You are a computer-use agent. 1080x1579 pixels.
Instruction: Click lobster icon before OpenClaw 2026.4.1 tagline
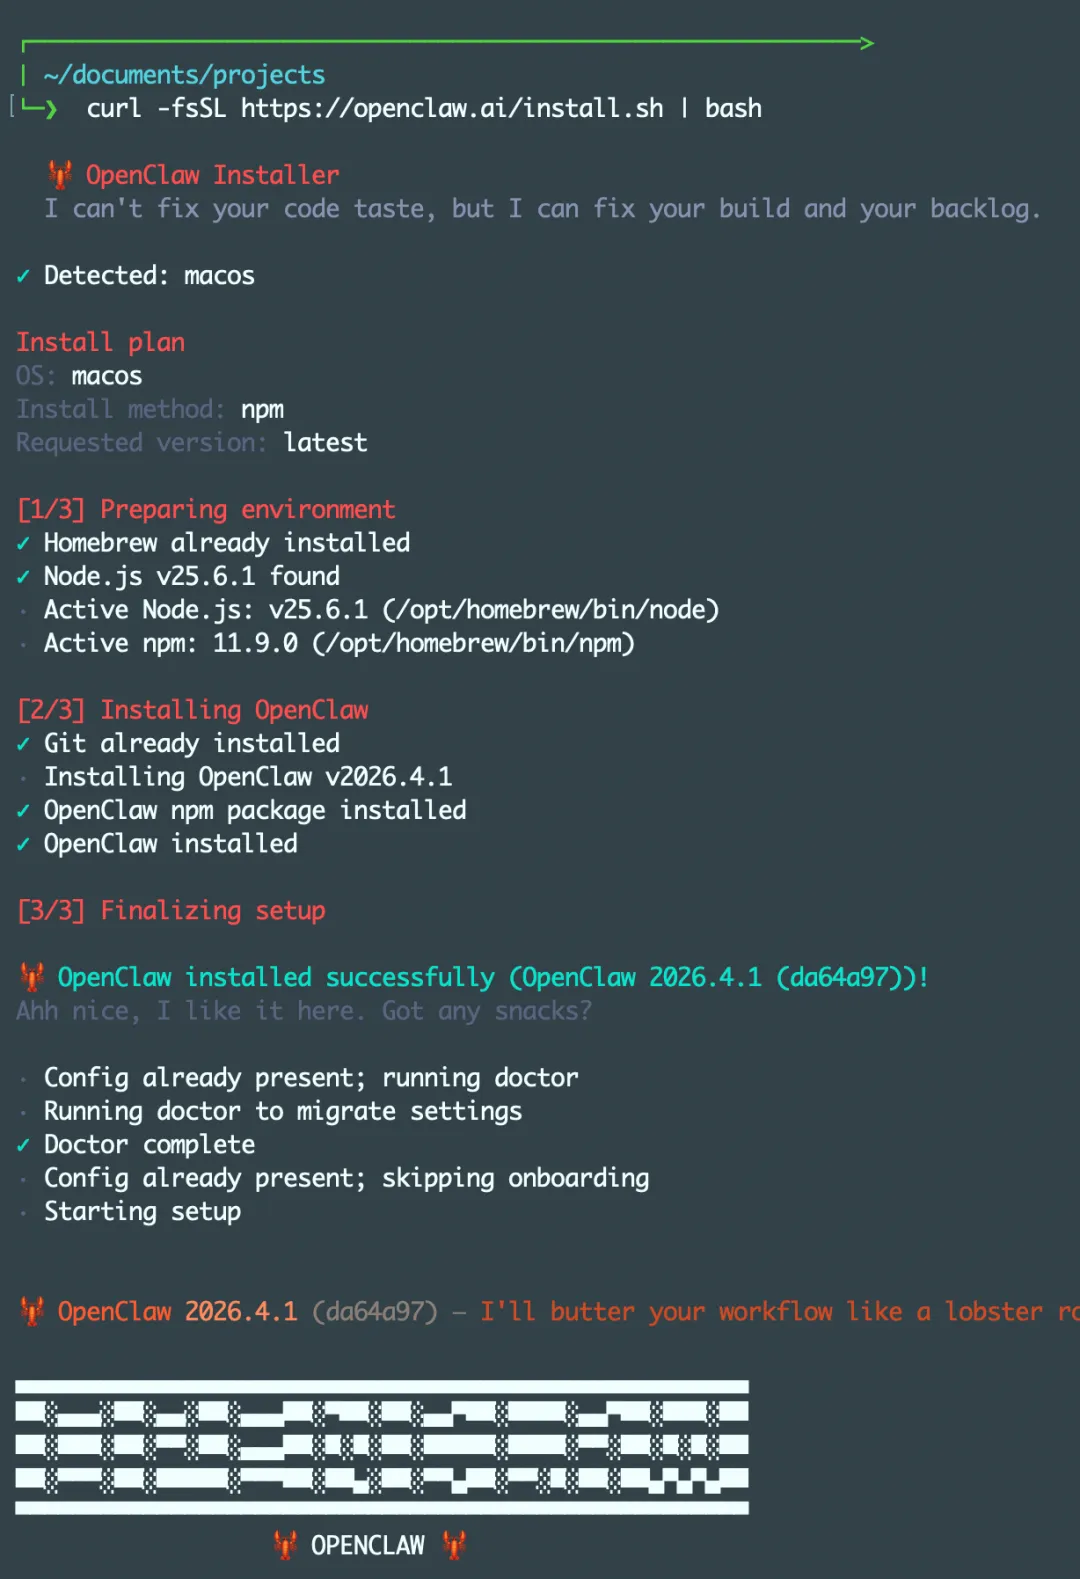[x=32, y=1311]
